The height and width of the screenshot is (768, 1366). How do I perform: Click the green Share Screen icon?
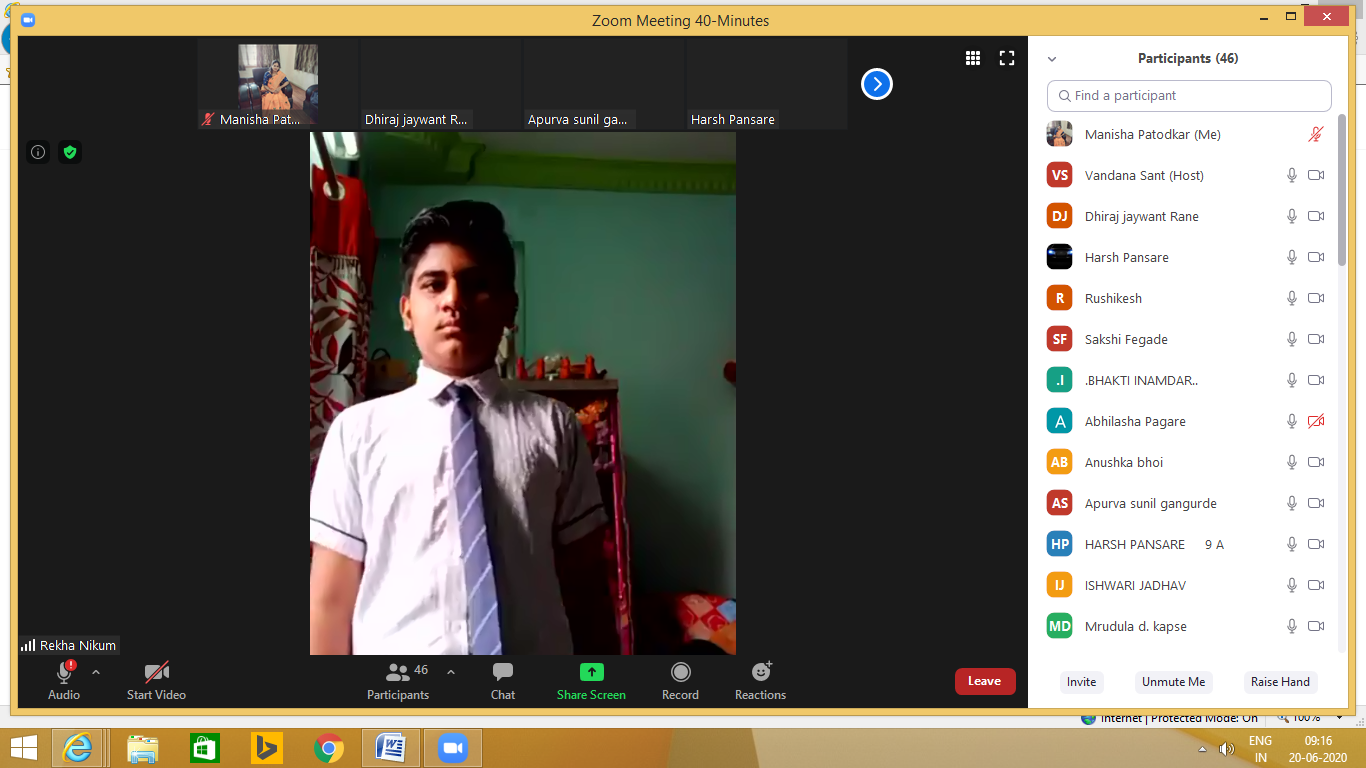(591, 672)
